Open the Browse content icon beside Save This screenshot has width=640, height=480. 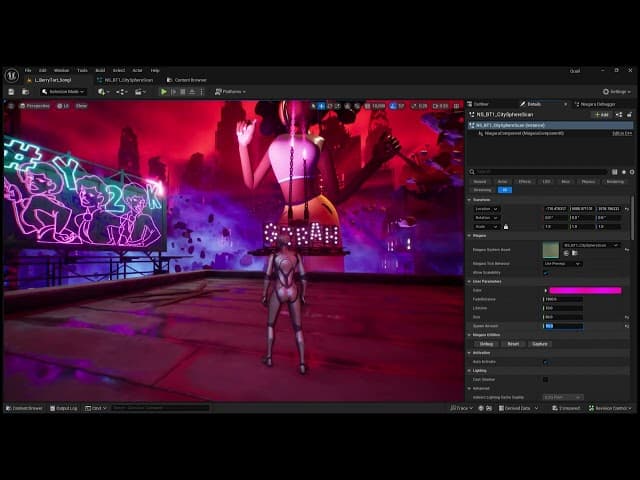pos(25,92)
